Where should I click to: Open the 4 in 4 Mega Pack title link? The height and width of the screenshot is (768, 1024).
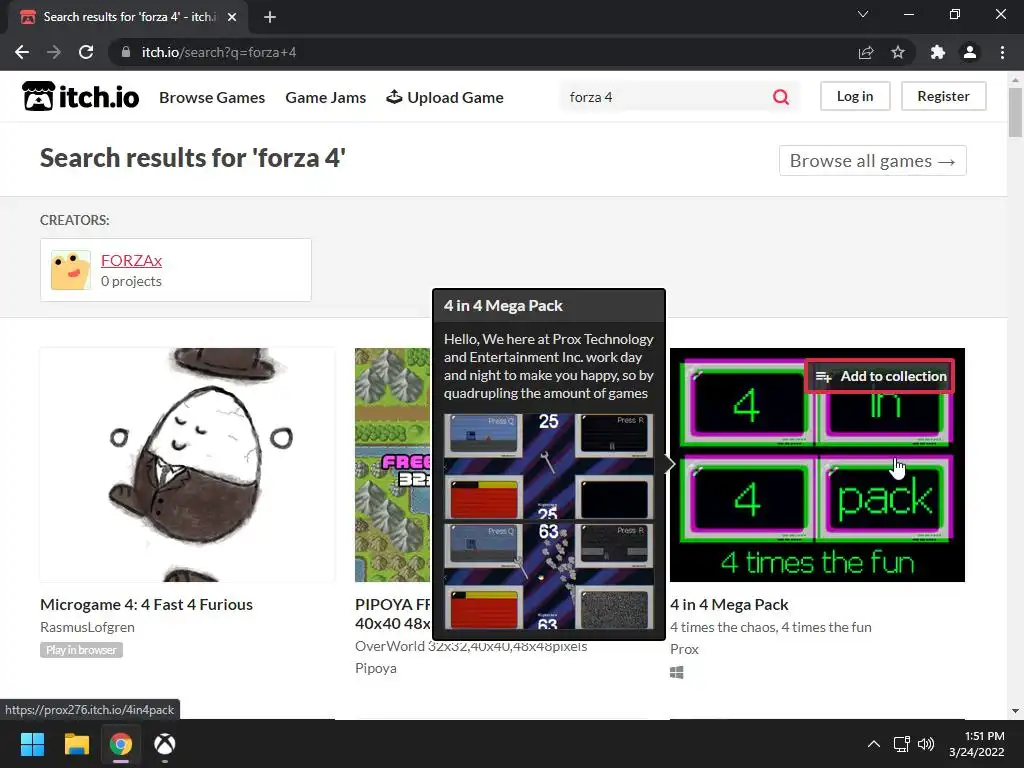pyautogui.click(x=729, y=605)
